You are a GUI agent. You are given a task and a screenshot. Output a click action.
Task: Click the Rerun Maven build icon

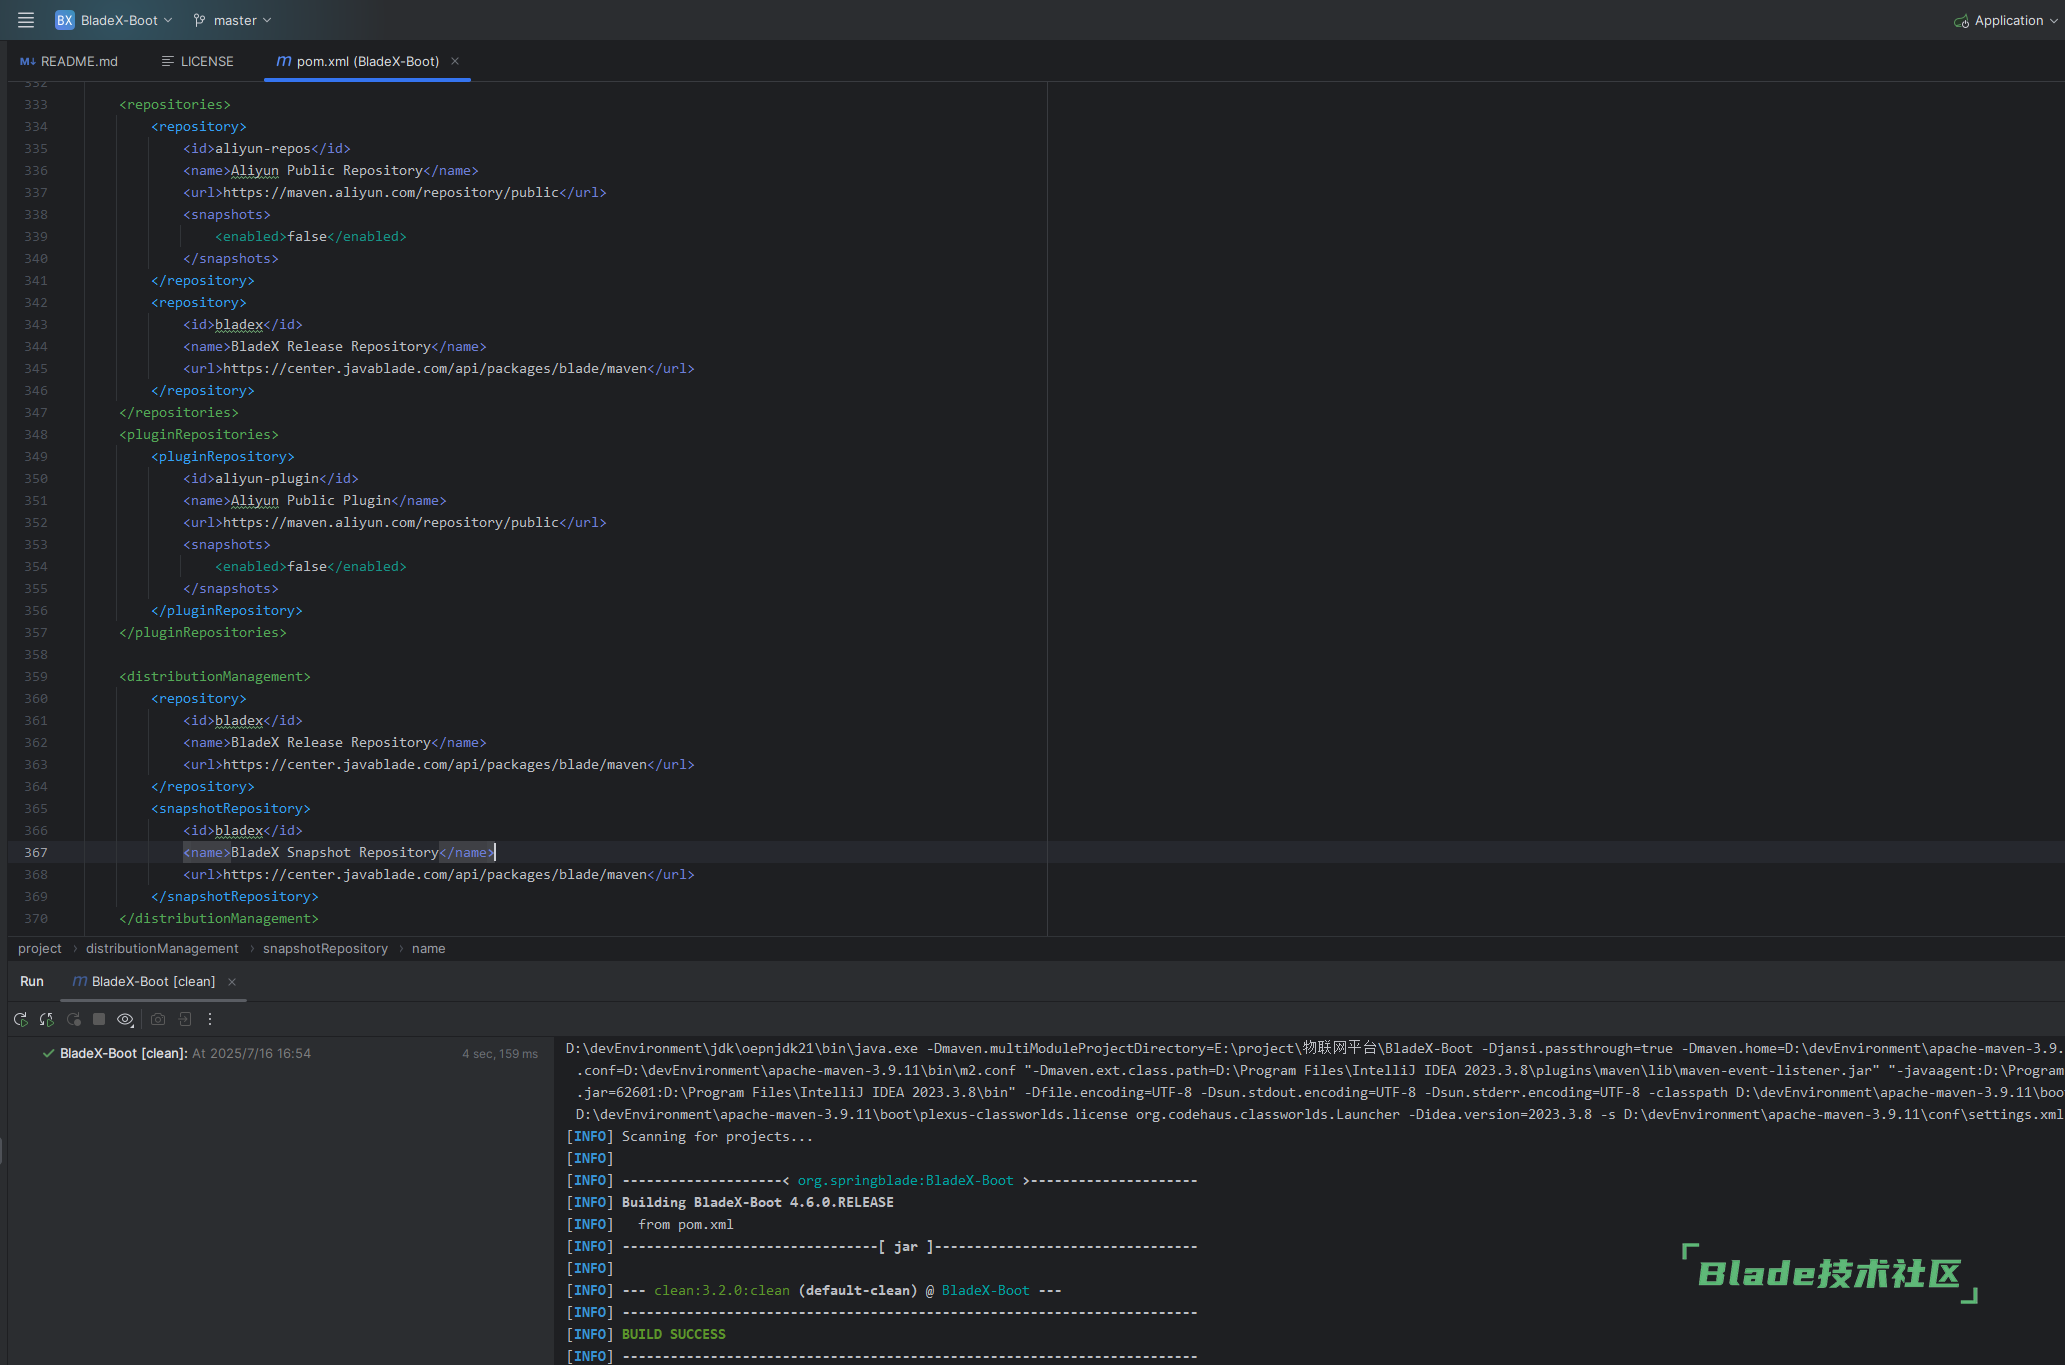point(20,1019)
